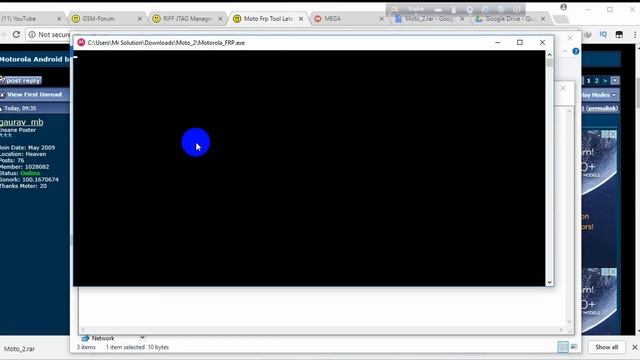
Task: Click inside the black console area
Action: pos(309,168)
